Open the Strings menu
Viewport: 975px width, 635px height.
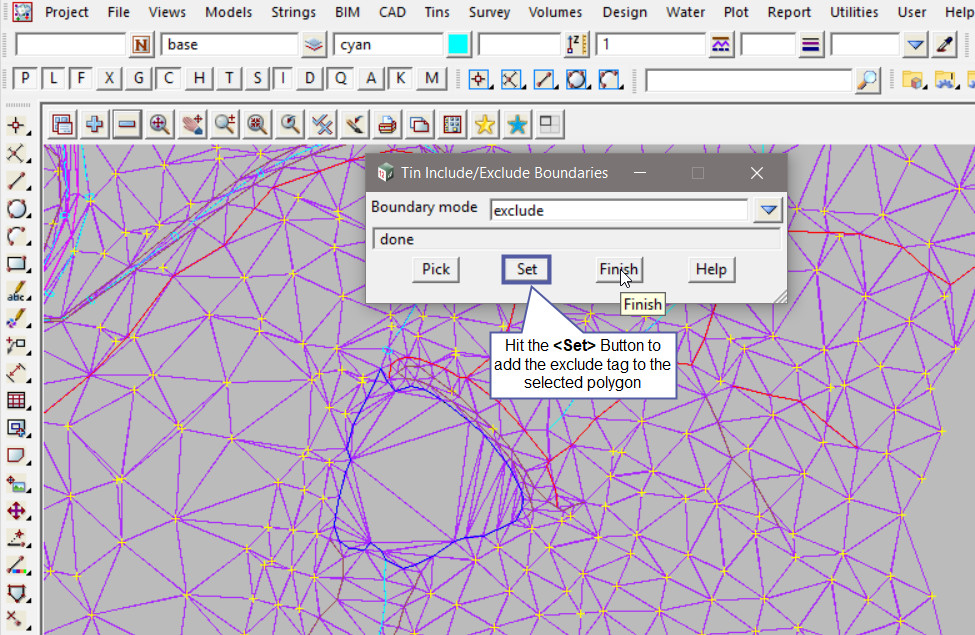point(293,12)
